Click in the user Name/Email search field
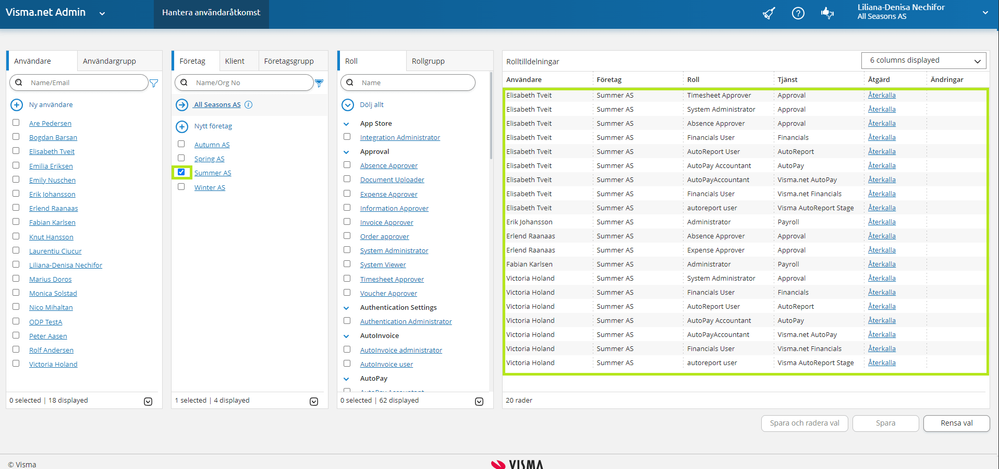999x469 pixels. [78, 83]
